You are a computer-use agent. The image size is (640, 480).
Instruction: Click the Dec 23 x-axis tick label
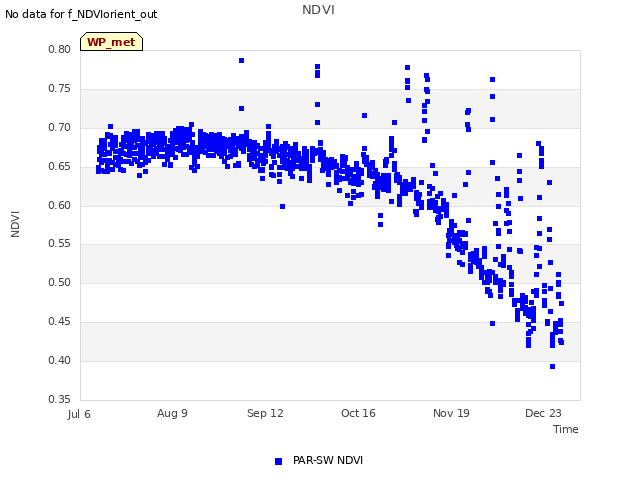543,413
